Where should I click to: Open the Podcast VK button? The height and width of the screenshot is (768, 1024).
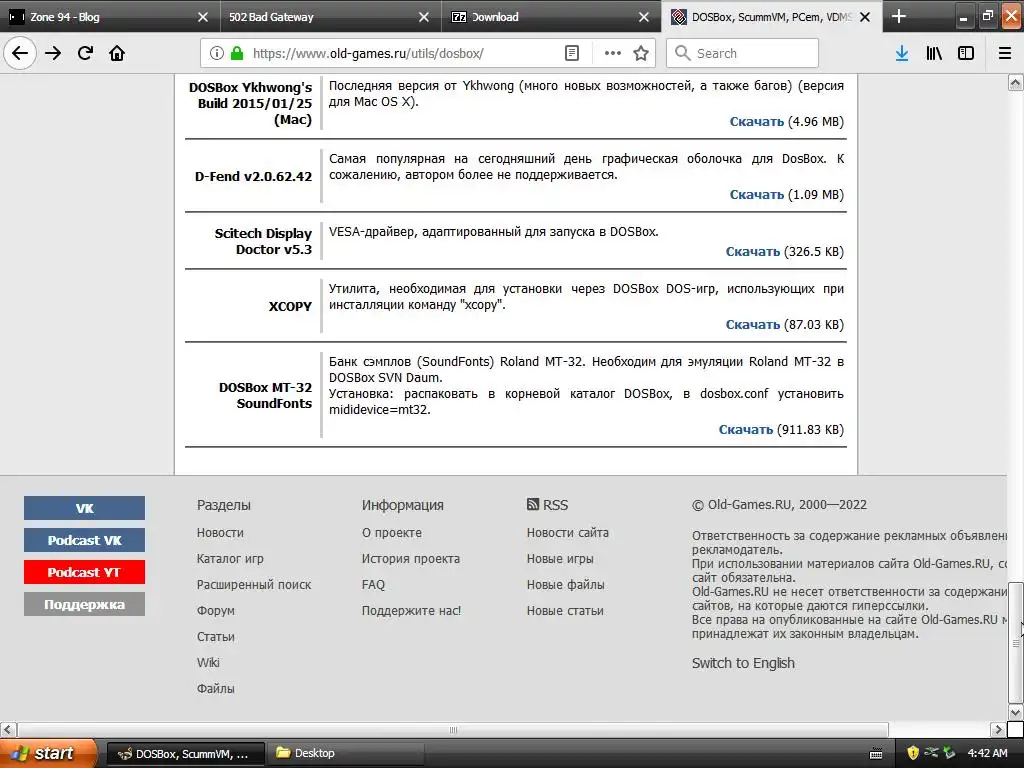click(x=84, y=540)
